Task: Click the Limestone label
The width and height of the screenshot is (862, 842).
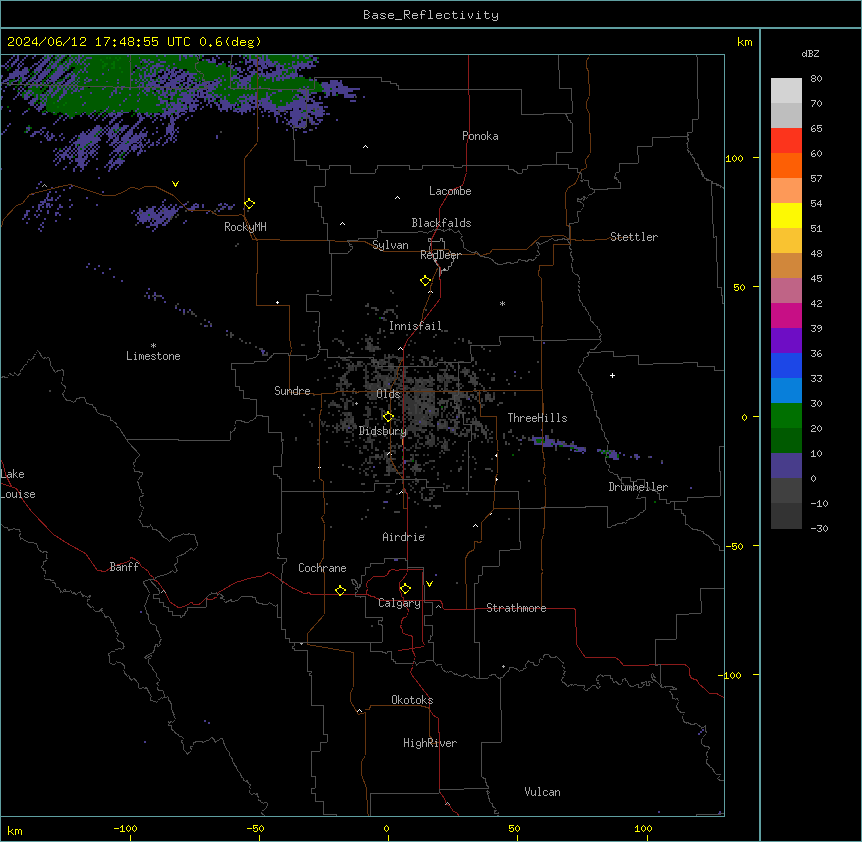Action: pos(153,356)
